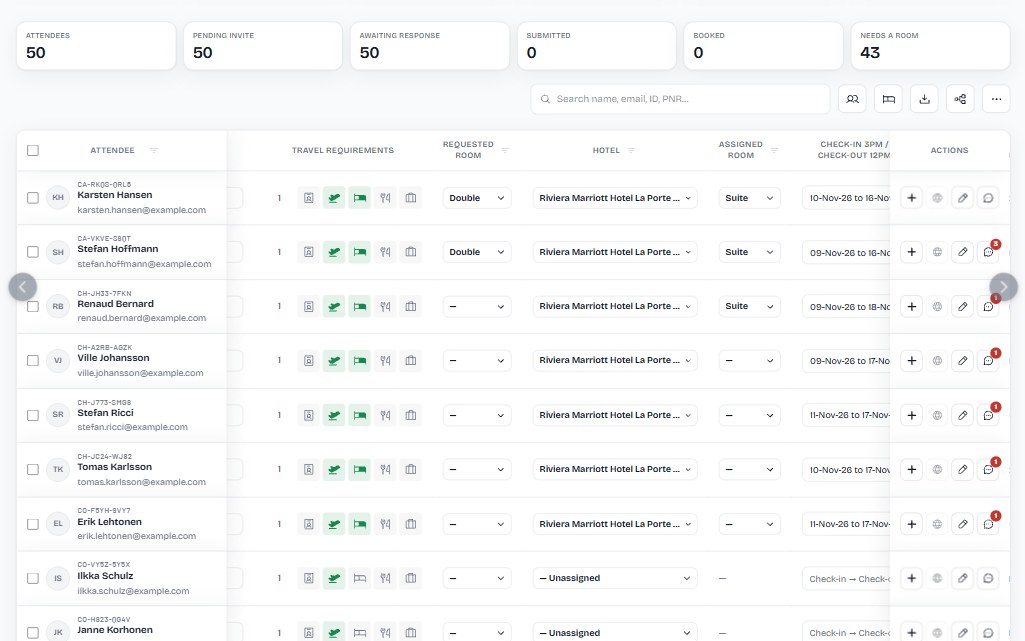Open Stefan Ricci's check-in date range
The width and height of the screenshot is (1025, 641).
click(x=846, y=415)
